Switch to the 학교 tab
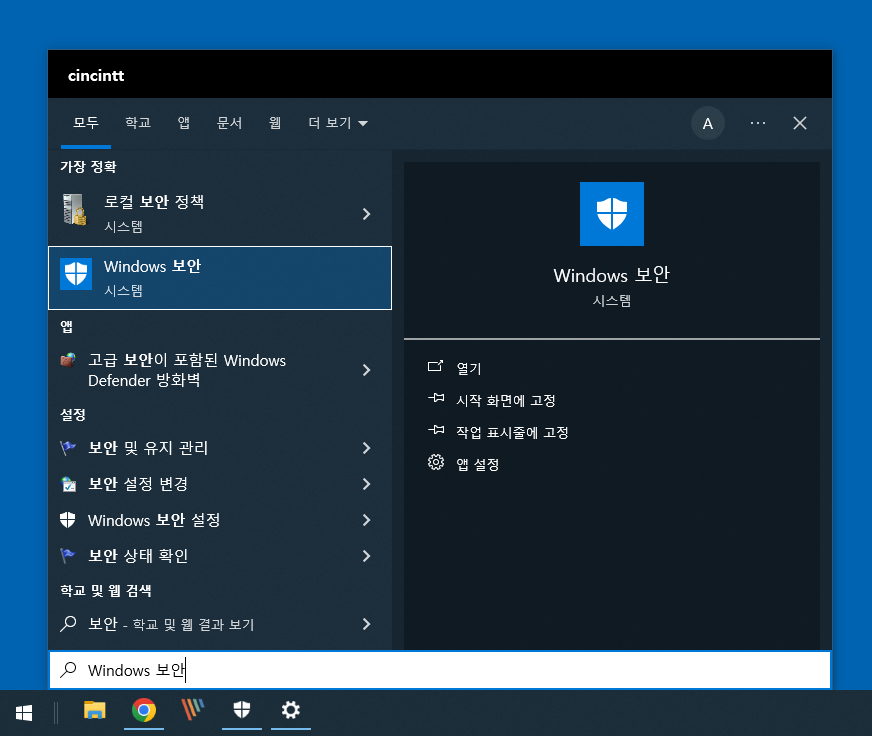The height and width of the screenshot is (736, 872). click(138, 123)
